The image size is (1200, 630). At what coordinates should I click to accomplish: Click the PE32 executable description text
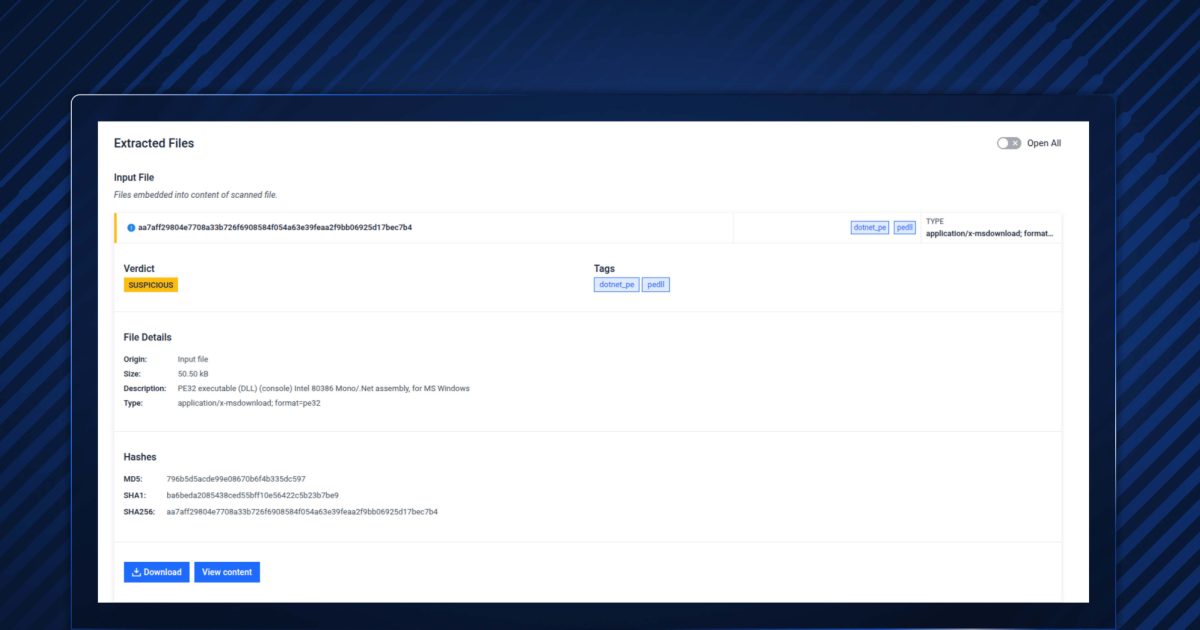323,388
